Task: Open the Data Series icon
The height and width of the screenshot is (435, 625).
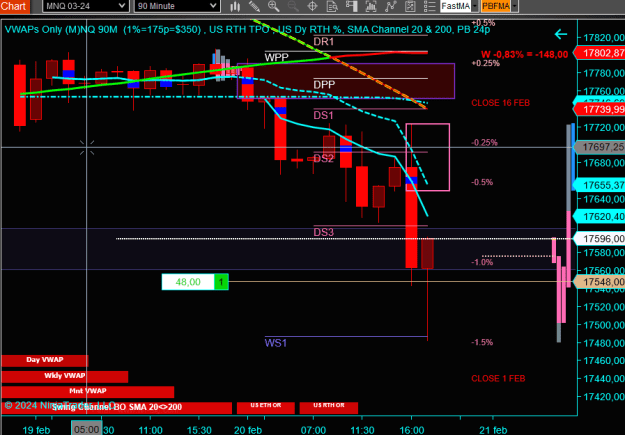Action: 371,6
